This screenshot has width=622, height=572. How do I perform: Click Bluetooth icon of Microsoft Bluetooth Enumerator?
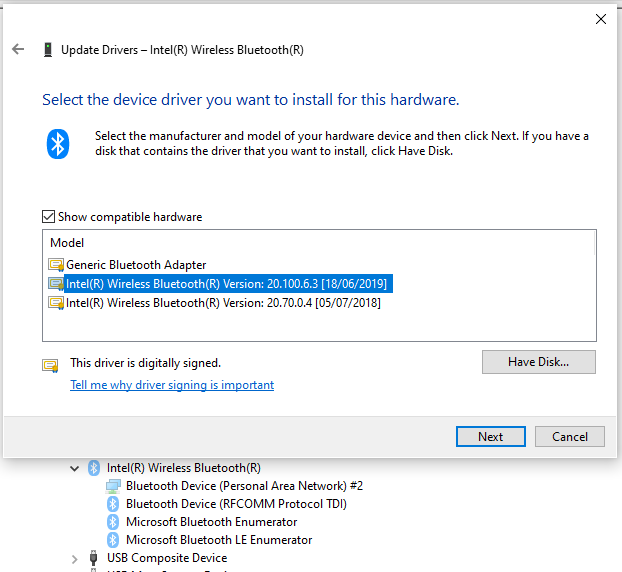pos(113,522)
